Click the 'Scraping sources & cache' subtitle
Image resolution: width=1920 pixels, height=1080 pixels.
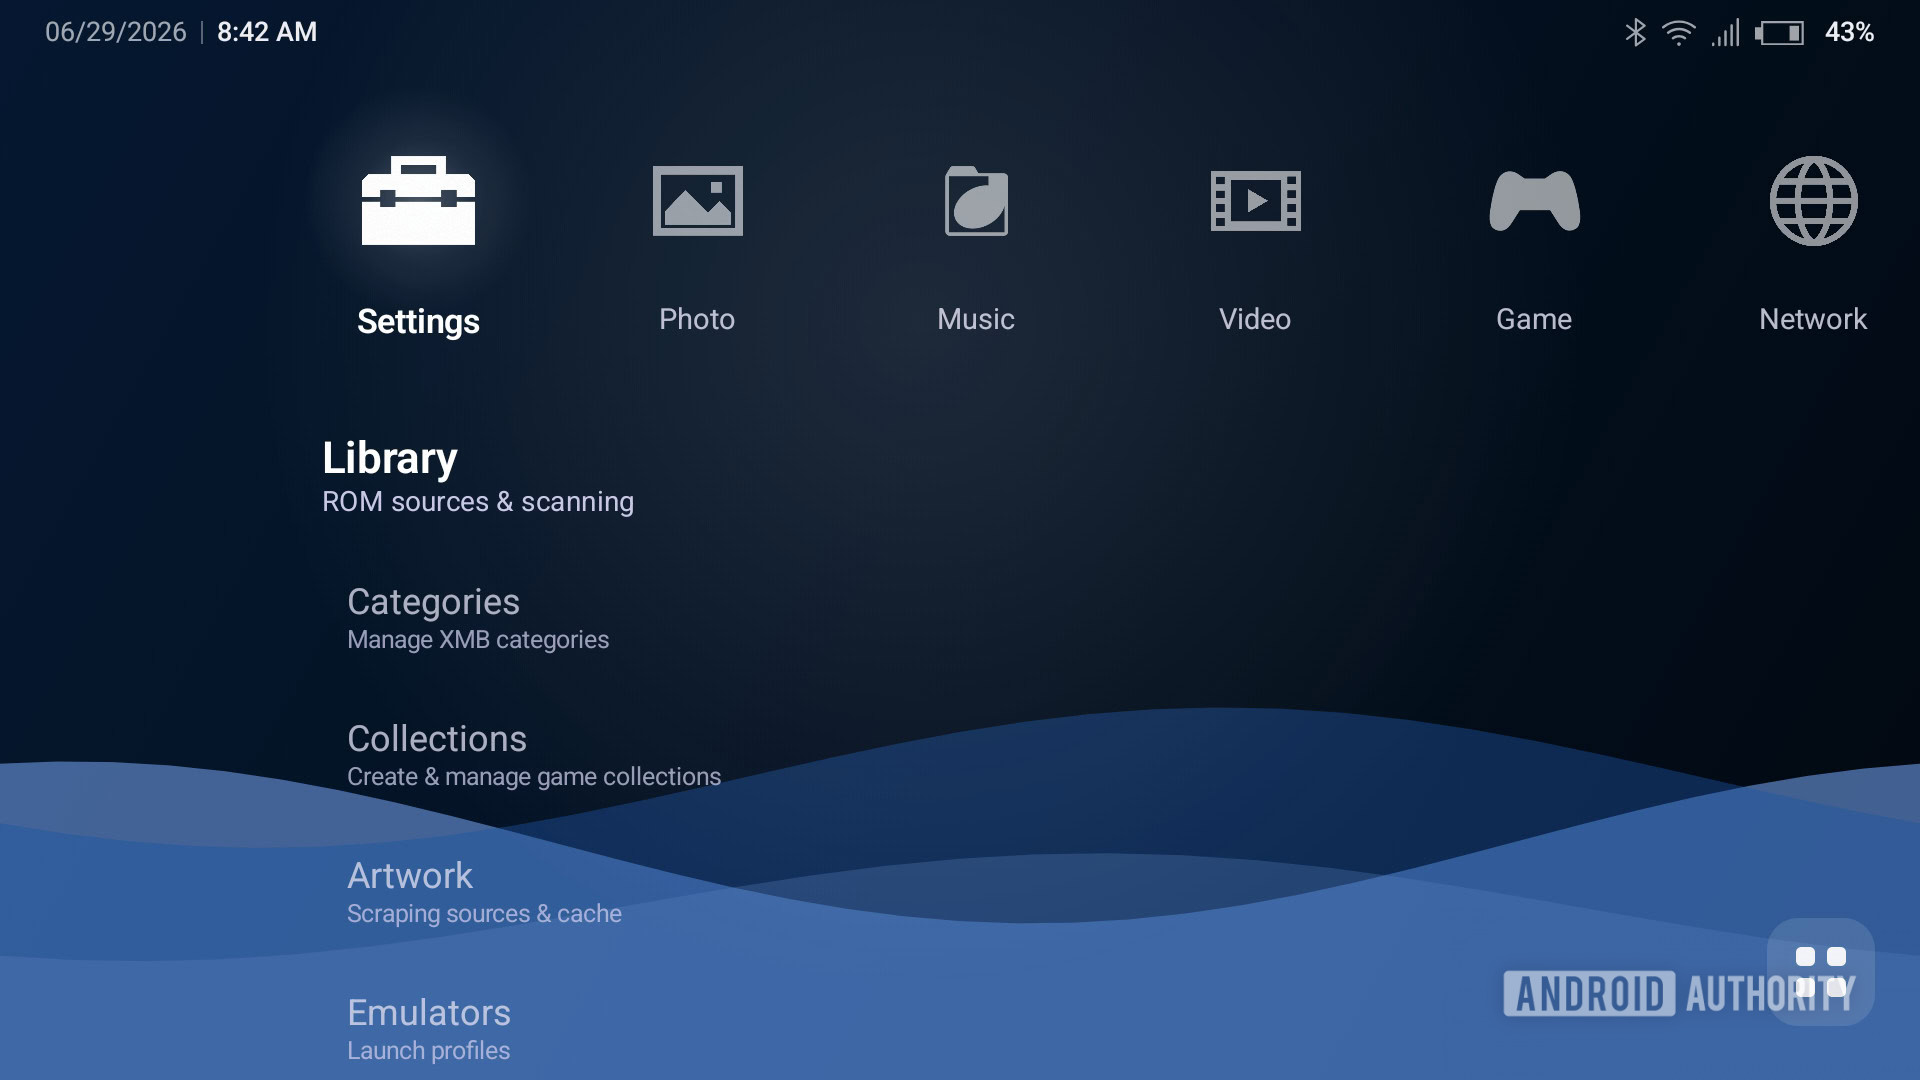[484, 914]
